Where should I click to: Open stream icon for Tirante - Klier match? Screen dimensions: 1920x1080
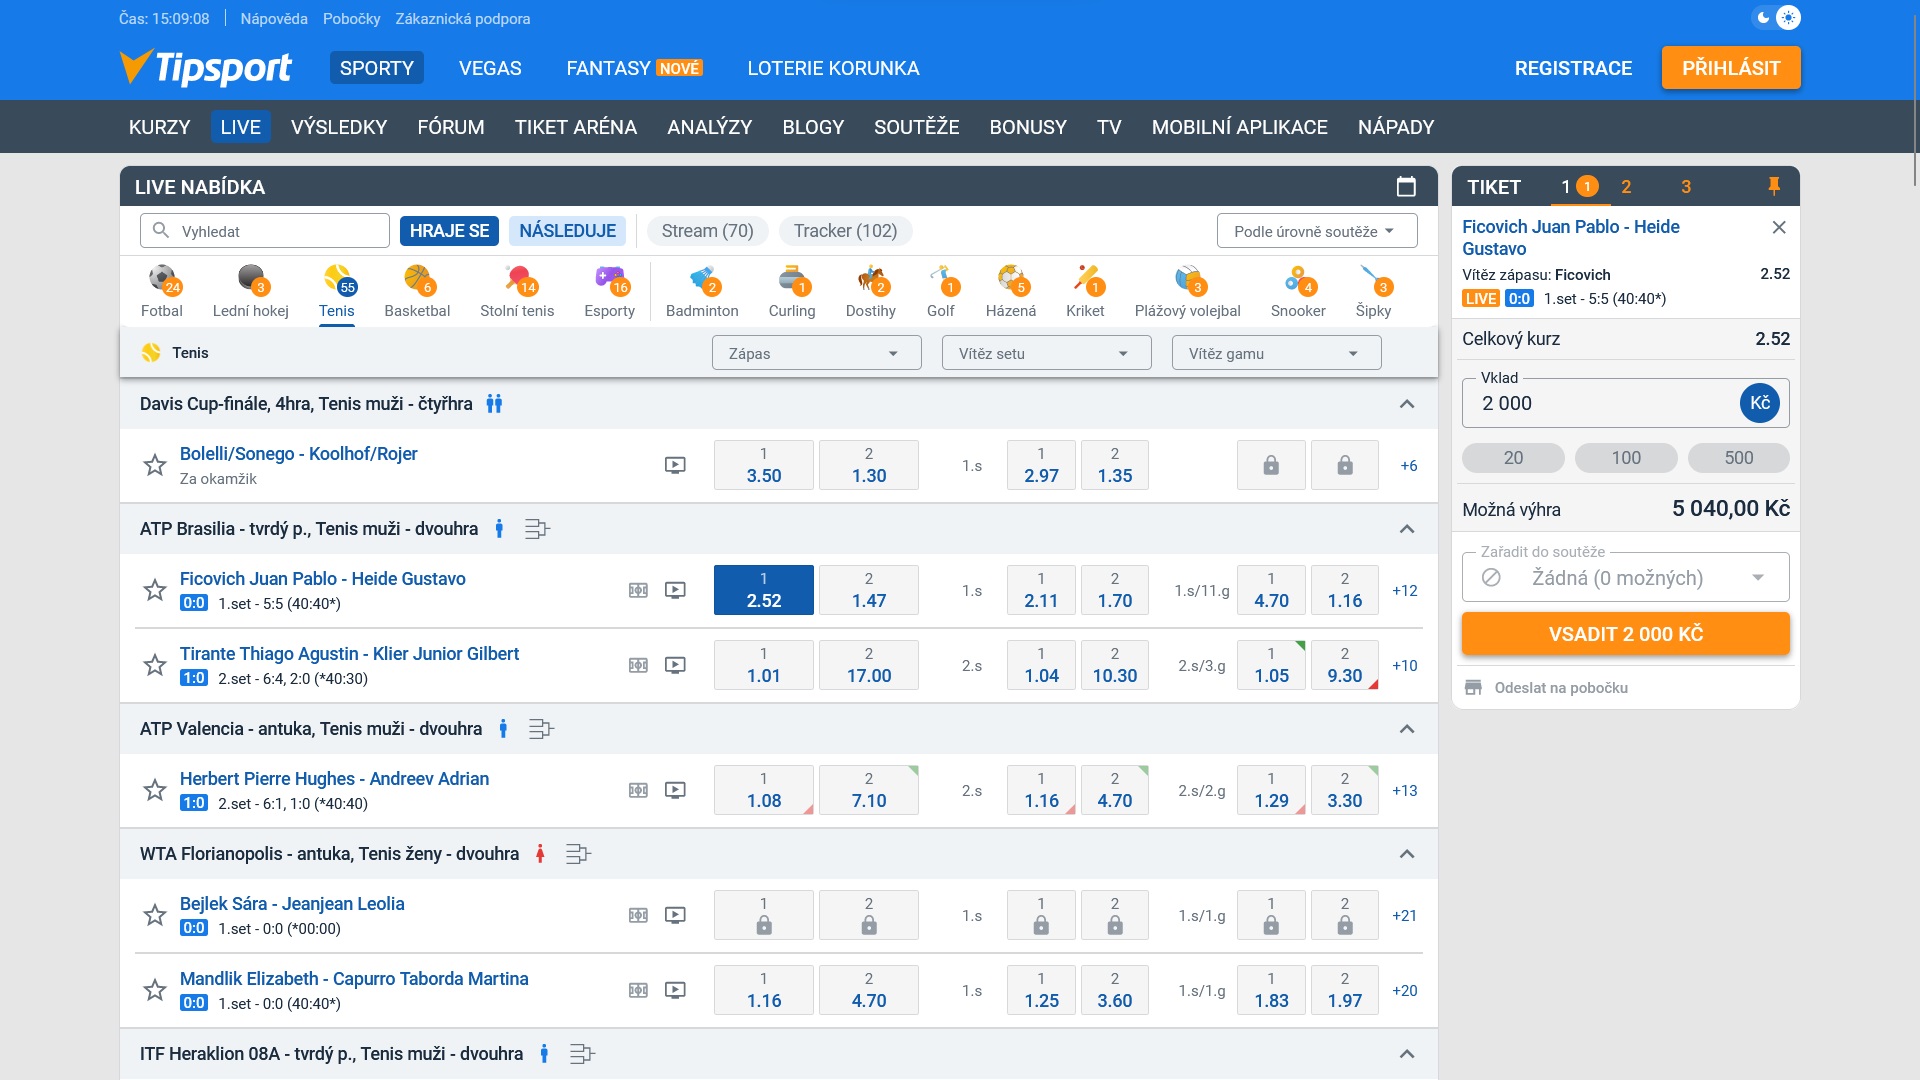675,665
